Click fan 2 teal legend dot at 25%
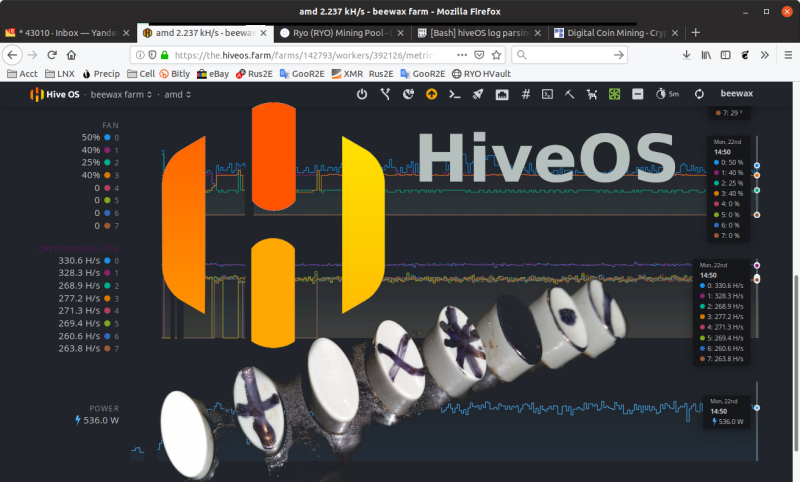This screenshot has height=482, width=800. coord(107,163)
